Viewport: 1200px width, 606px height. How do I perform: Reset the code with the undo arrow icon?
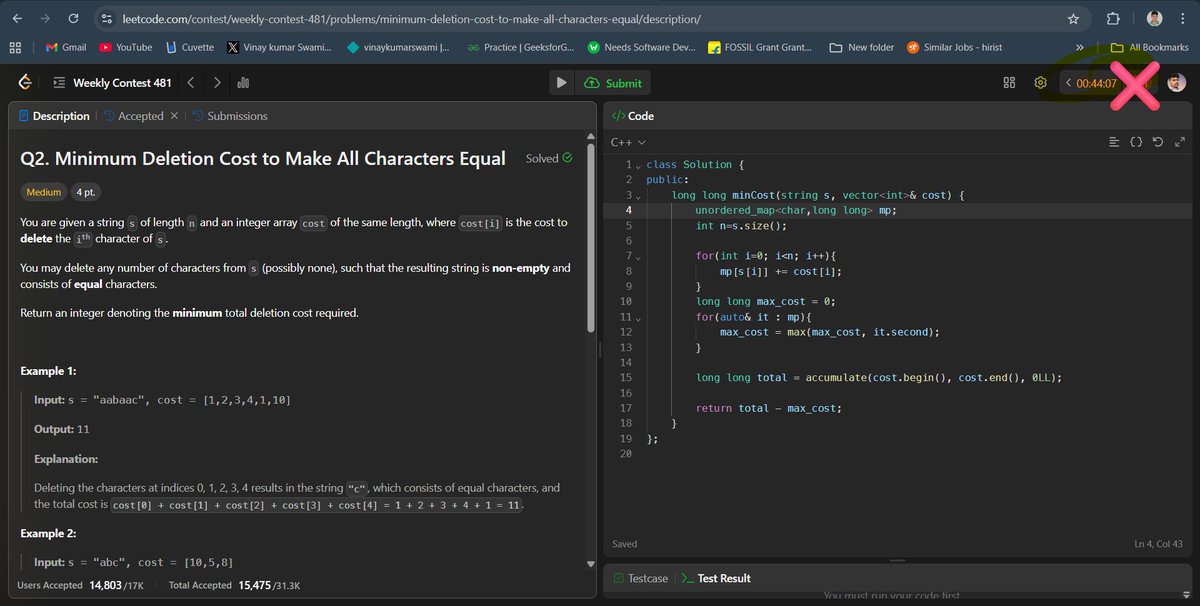tap(1157, 141)
